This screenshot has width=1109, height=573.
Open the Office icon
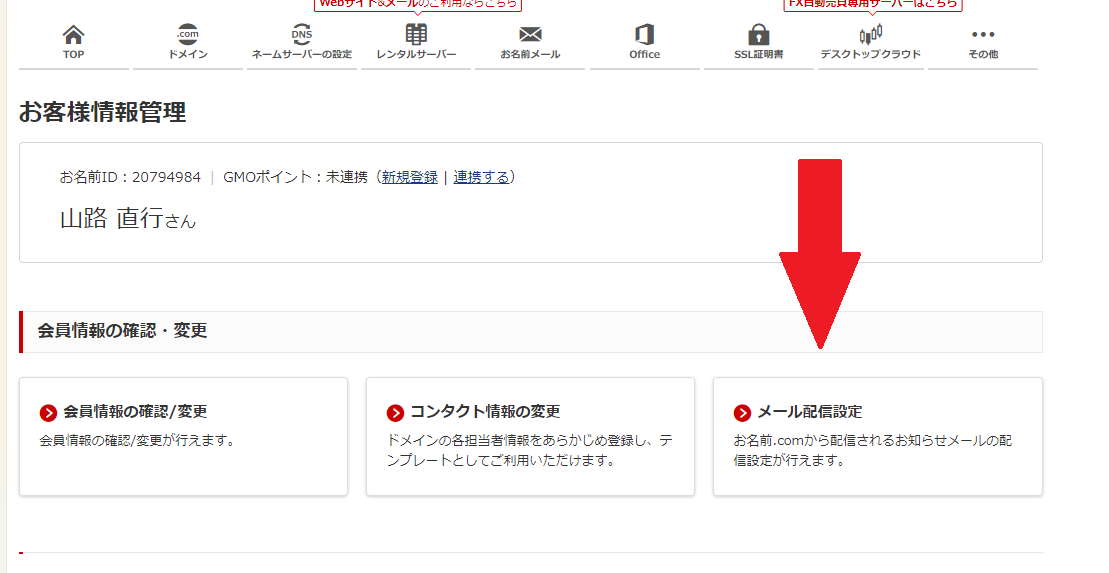click(644, 34)
